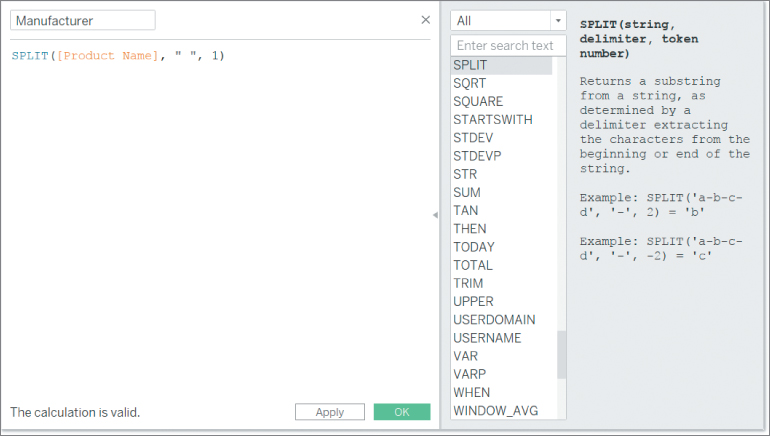Select TAN in the function list
The height and width of the screenshot is (436, 770).
pyautogui.click(x=501, y=211)
